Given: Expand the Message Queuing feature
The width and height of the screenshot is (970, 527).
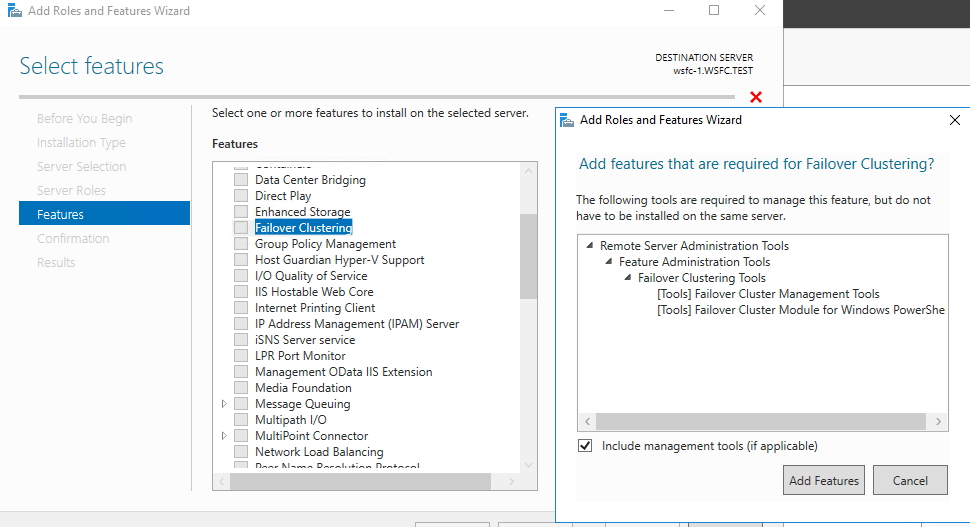Looking at the screenshot, I should point(225,404).
